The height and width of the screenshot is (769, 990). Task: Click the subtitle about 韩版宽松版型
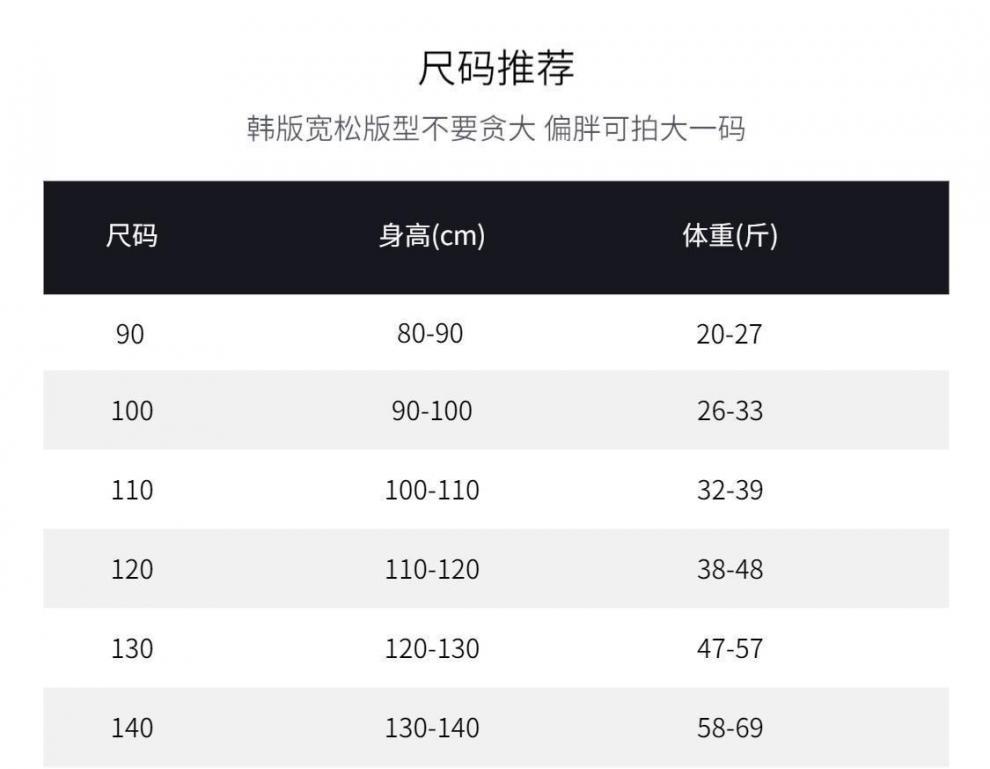[495, 129]
